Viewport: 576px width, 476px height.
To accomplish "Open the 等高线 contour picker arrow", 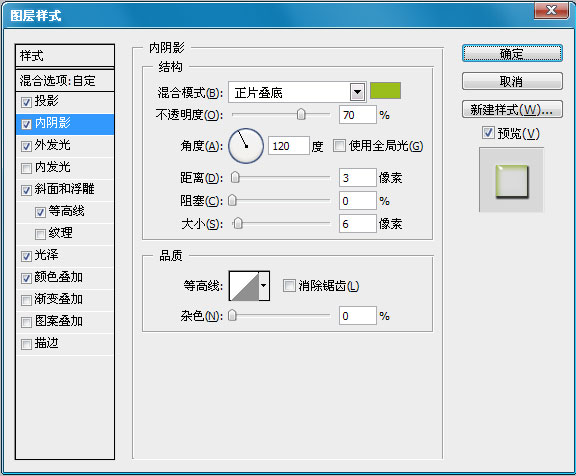I will [x=264, y=285].
